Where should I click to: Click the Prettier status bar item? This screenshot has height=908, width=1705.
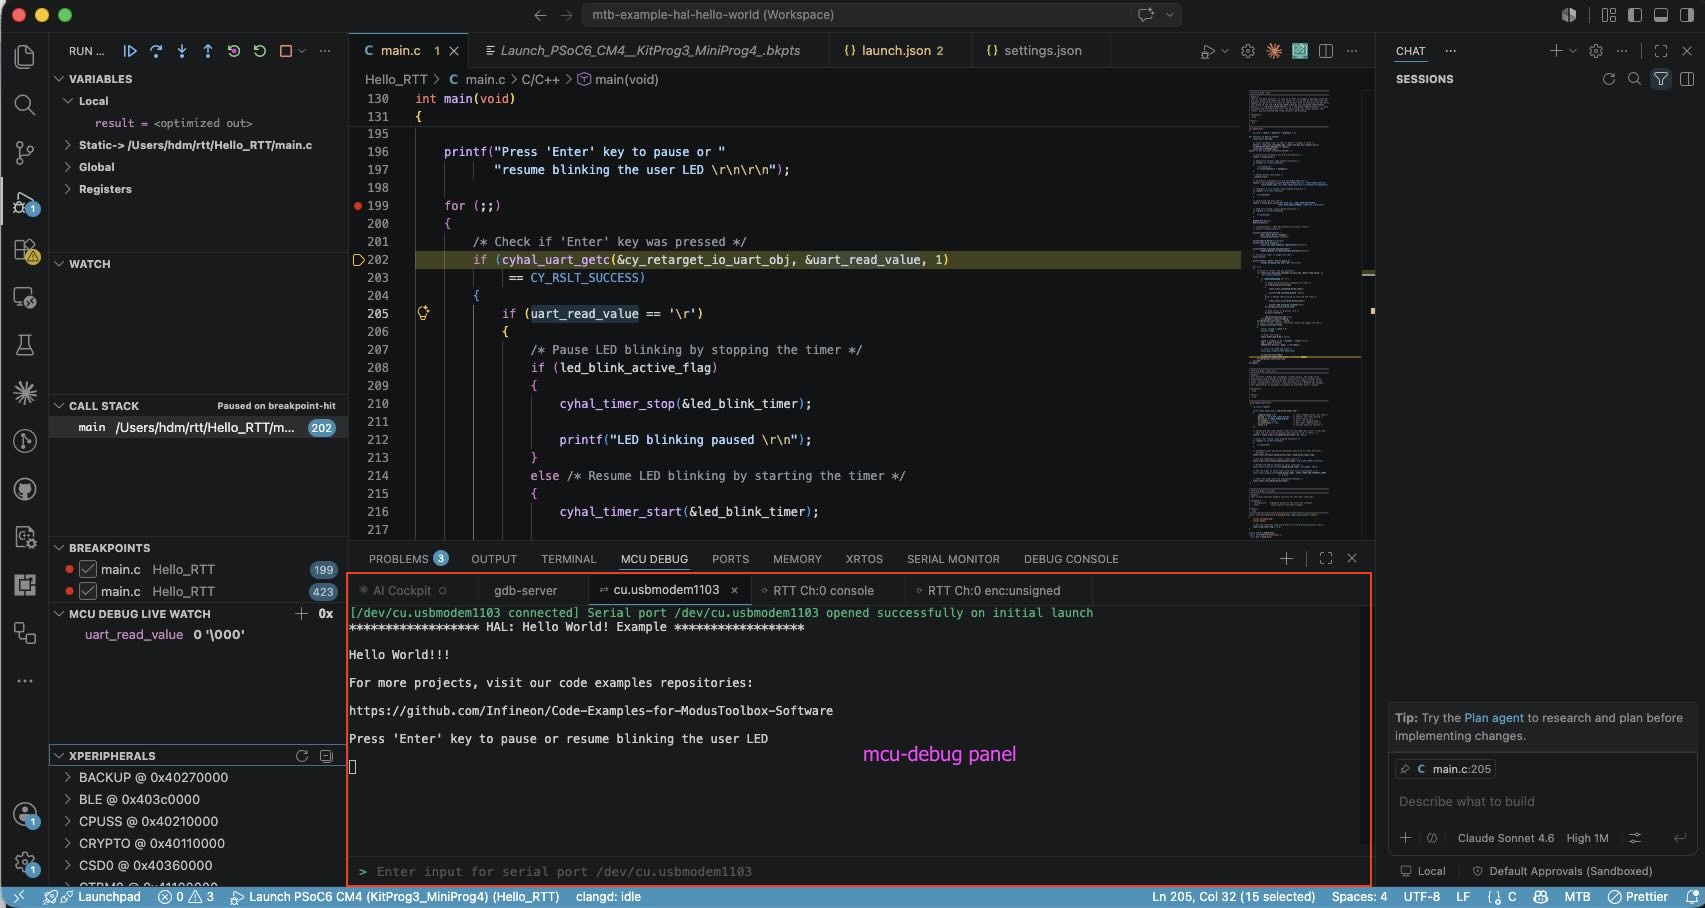point(1637,897)
